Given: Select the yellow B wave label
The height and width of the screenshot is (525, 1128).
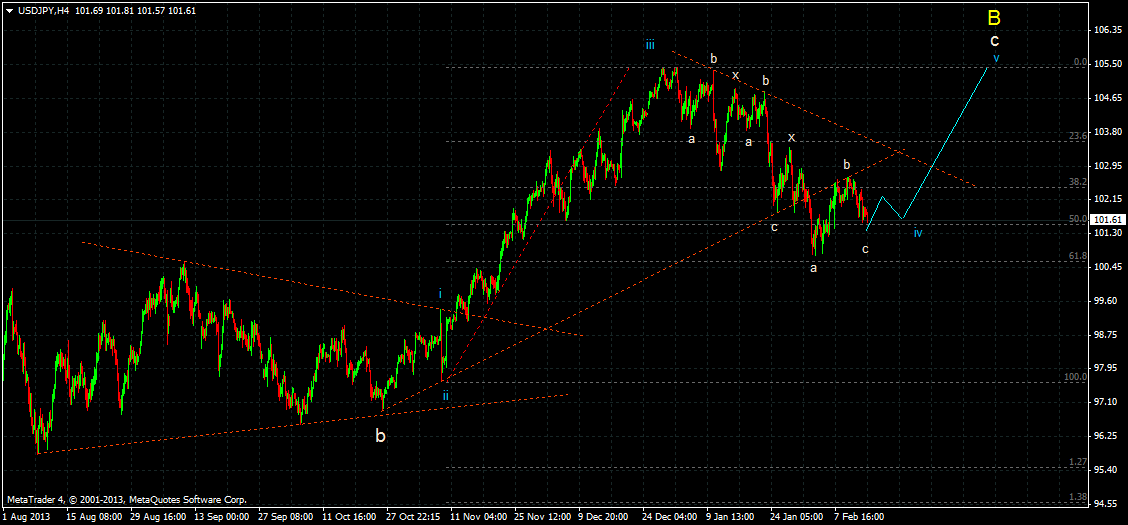Looking at the screenshot, I should [x=994, y=17].
